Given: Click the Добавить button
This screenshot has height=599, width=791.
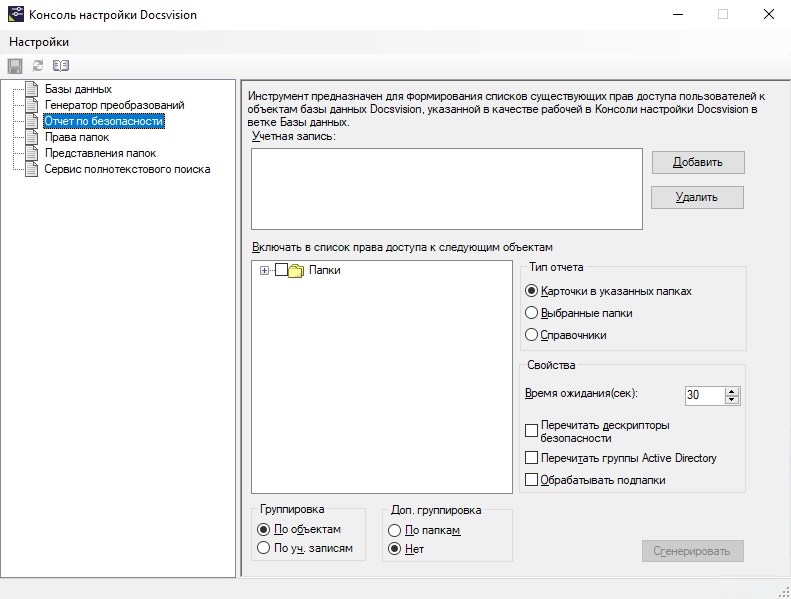Looking at the screenshot, I should (x=697, y=162).
